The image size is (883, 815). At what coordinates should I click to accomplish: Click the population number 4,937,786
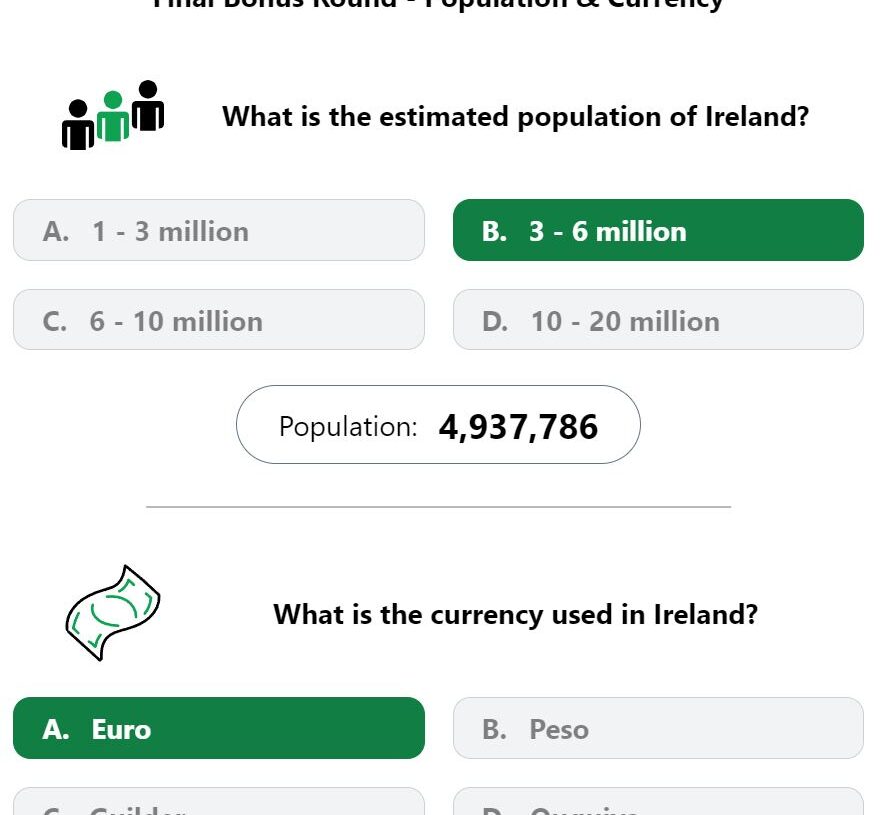tap(518, 427)
